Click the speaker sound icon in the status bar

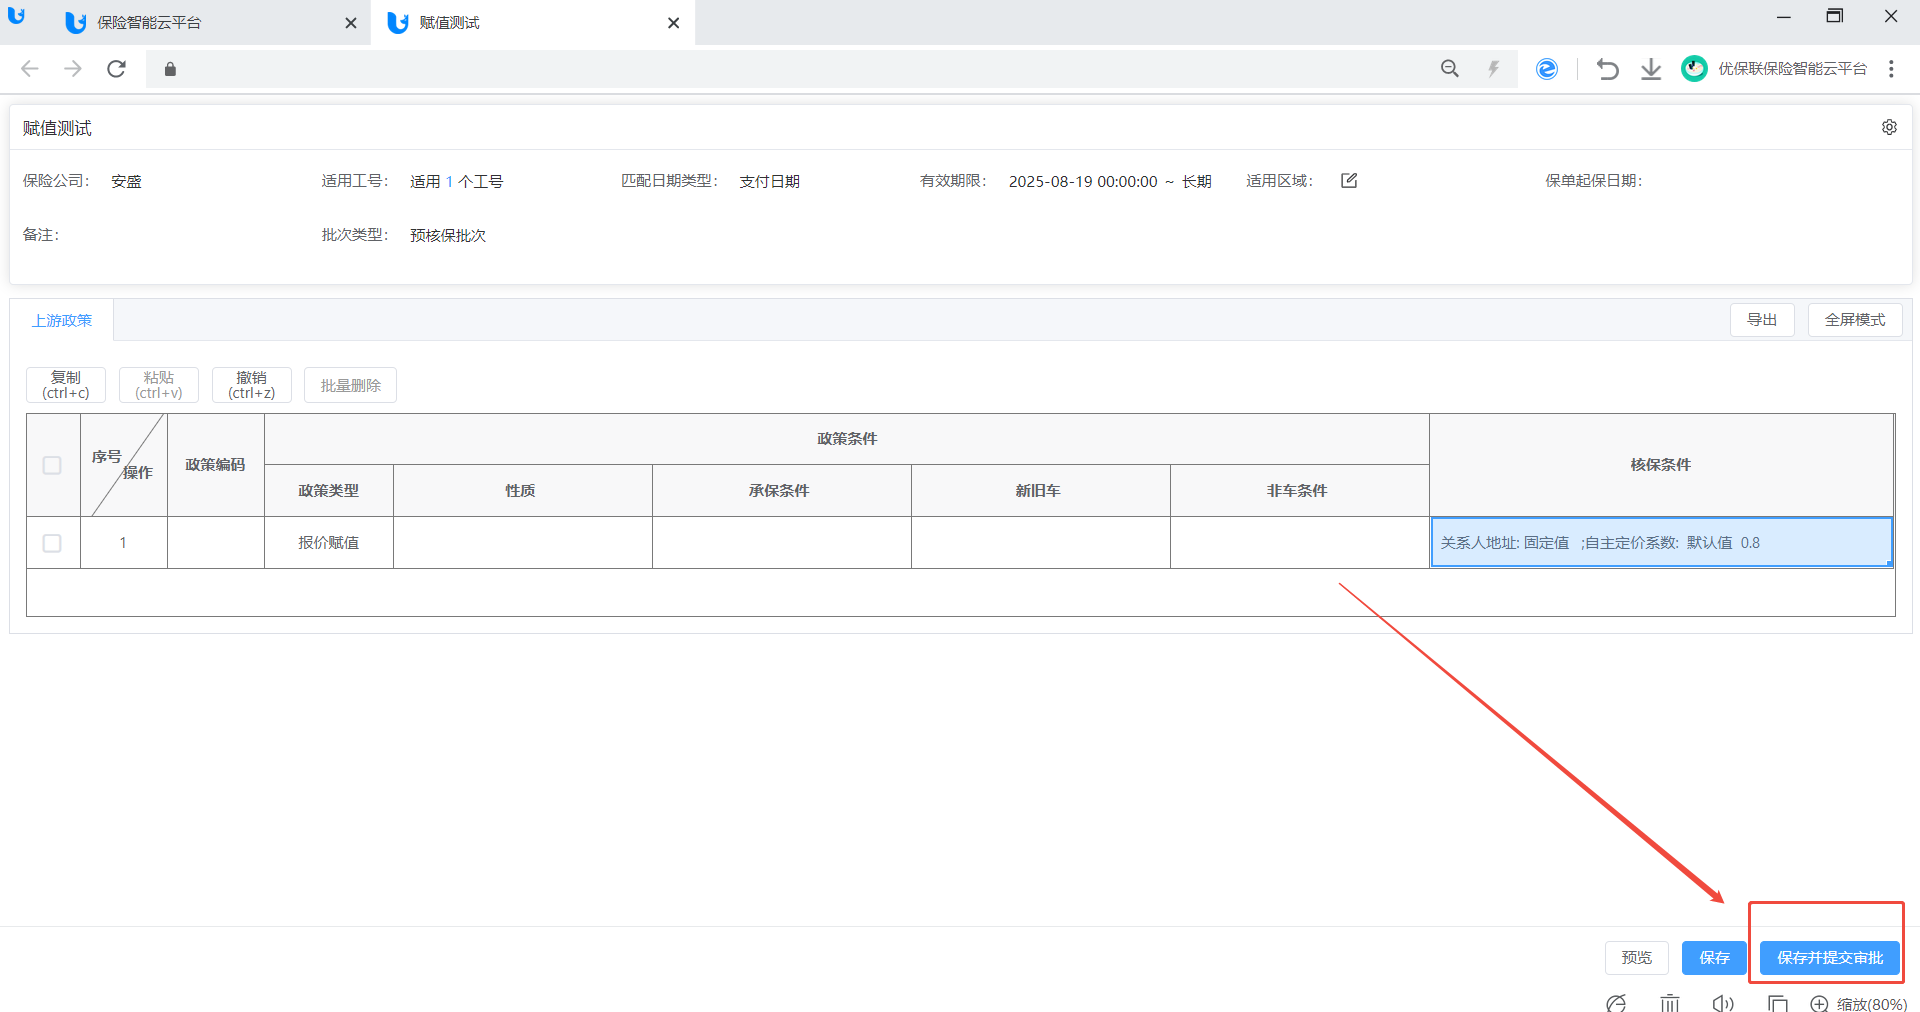(1723, 1003)
